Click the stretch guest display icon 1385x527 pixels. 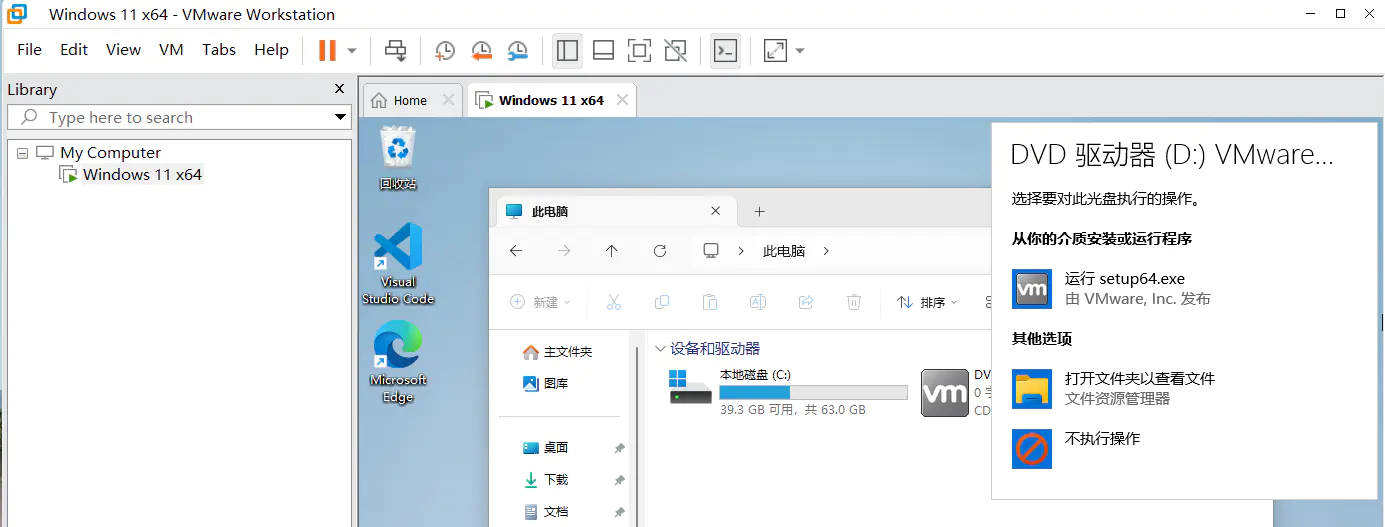point(775,50)
